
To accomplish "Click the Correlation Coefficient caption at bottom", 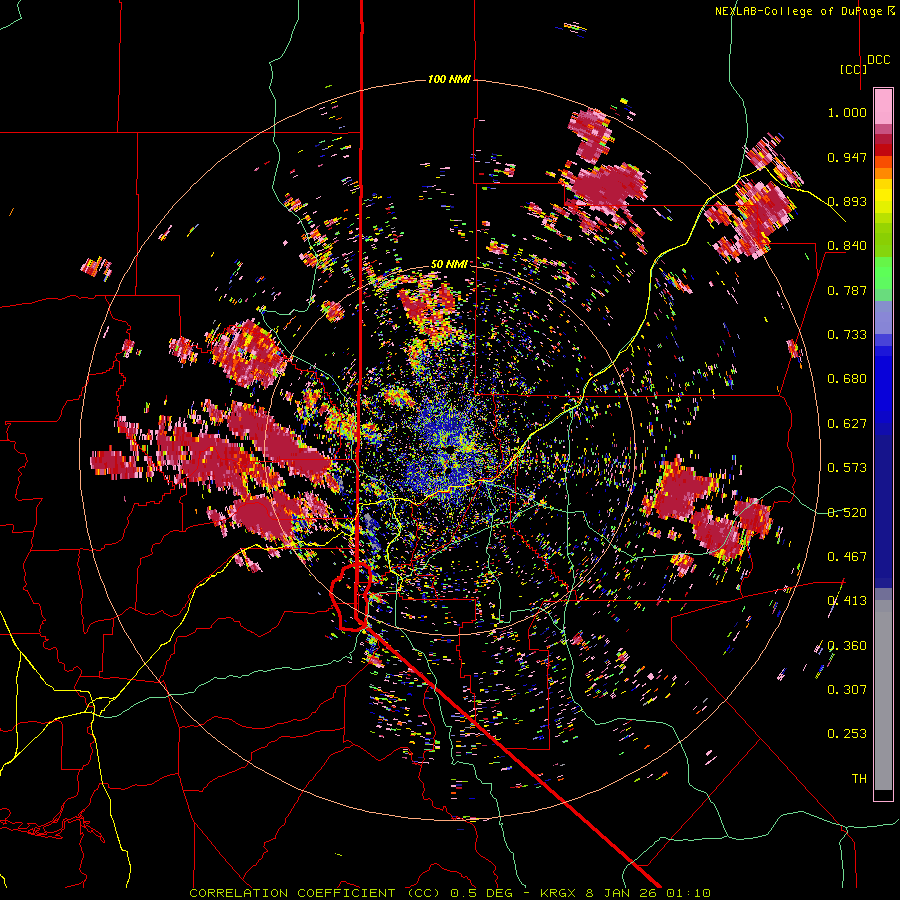I will coord(450,893).
